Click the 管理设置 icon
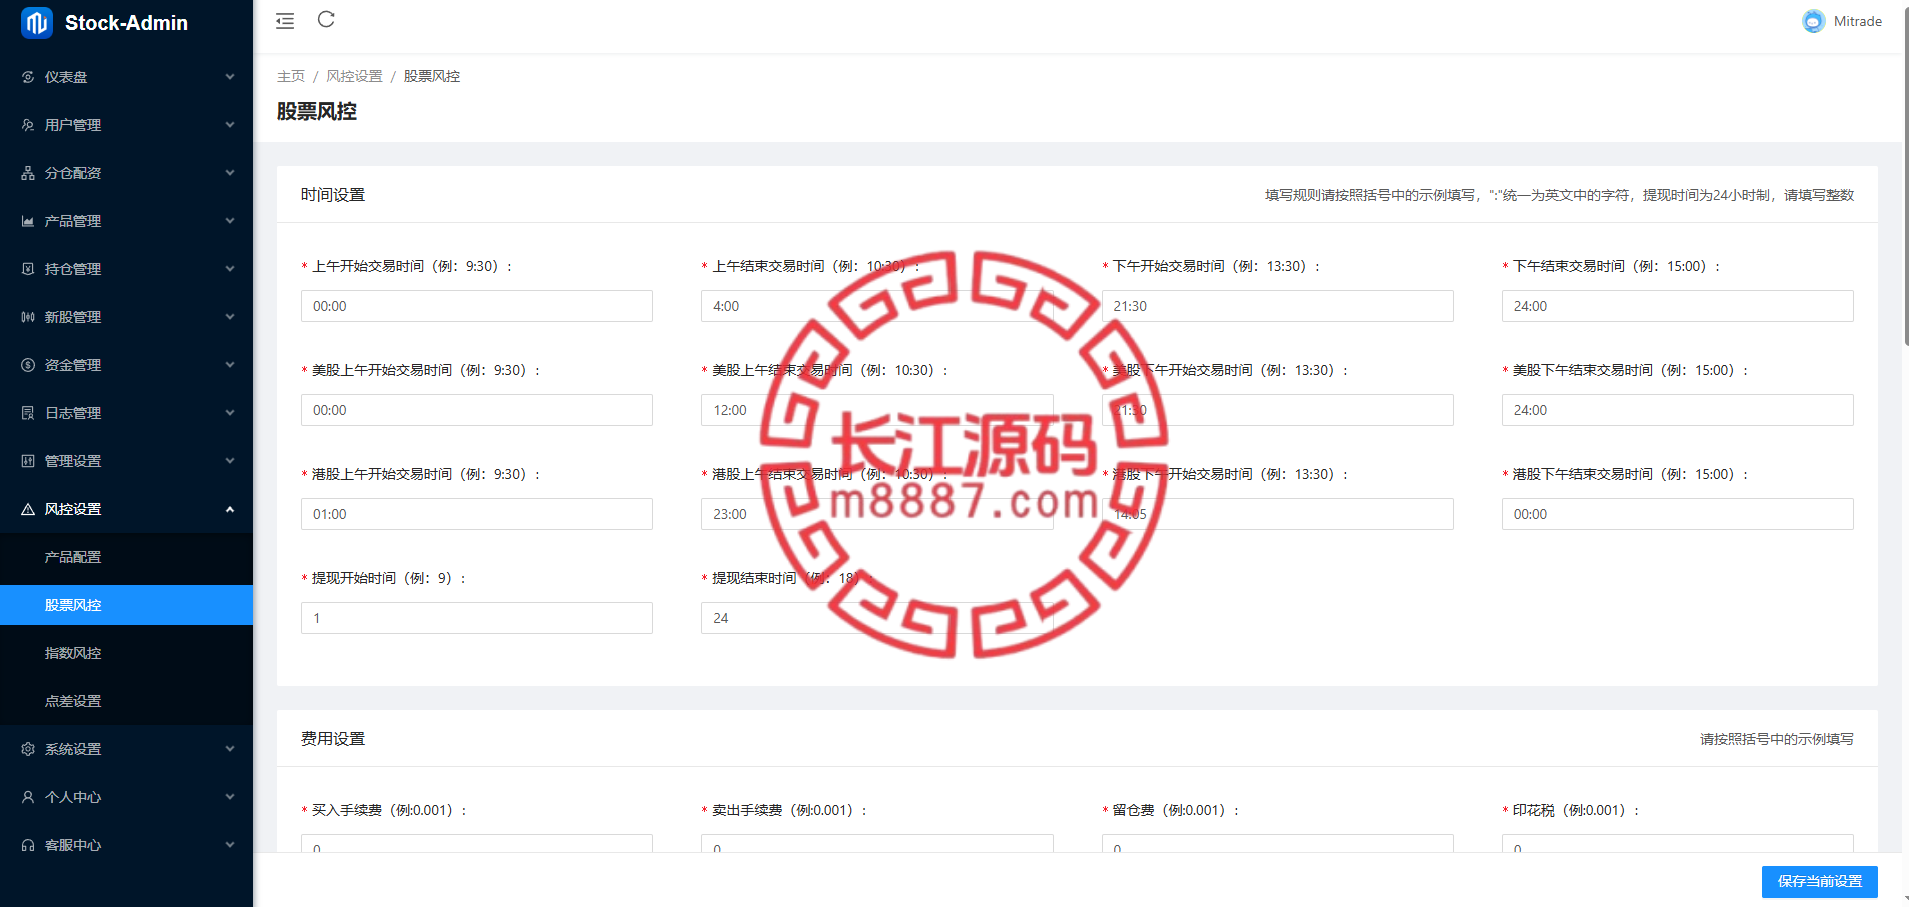This screenshot has height=907, width=1909. [x=28, y=461]
